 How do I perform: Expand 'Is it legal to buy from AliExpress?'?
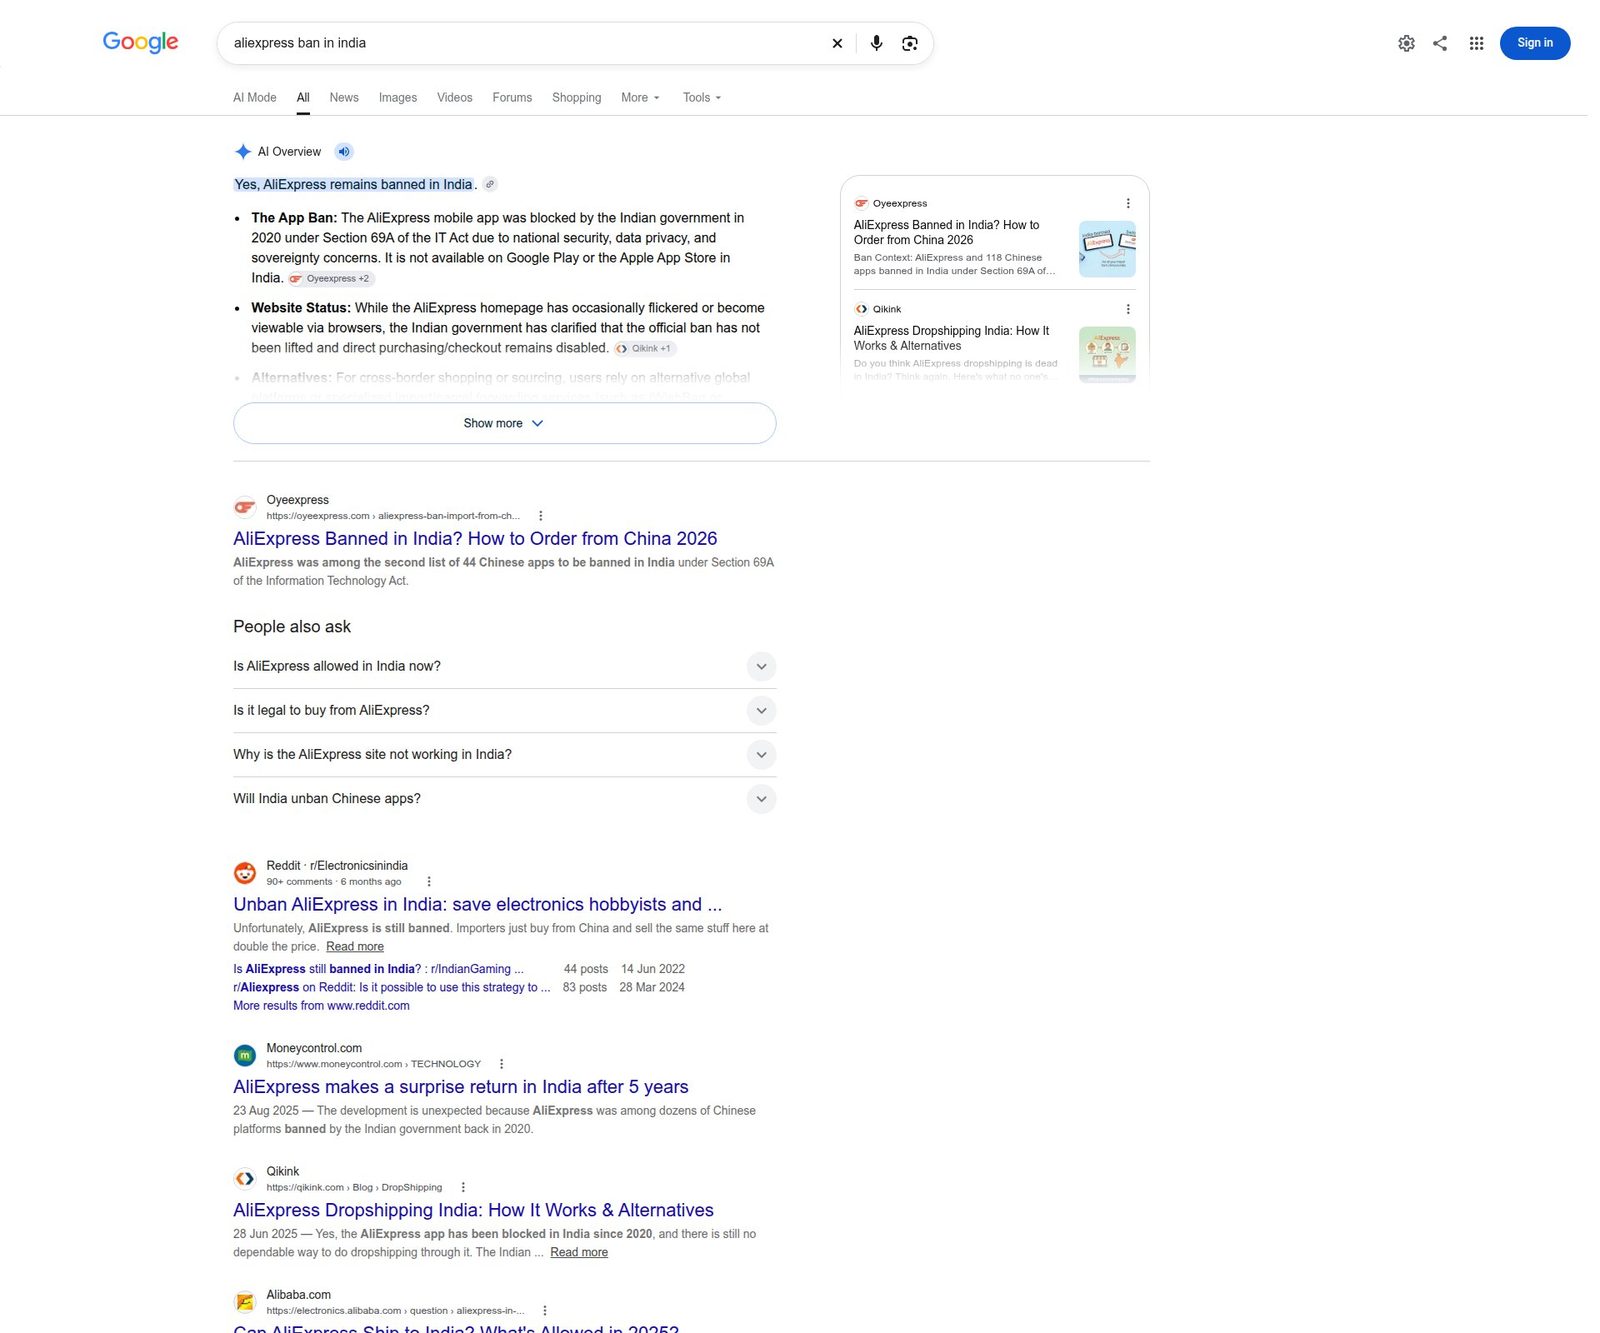tap(504, 710)
